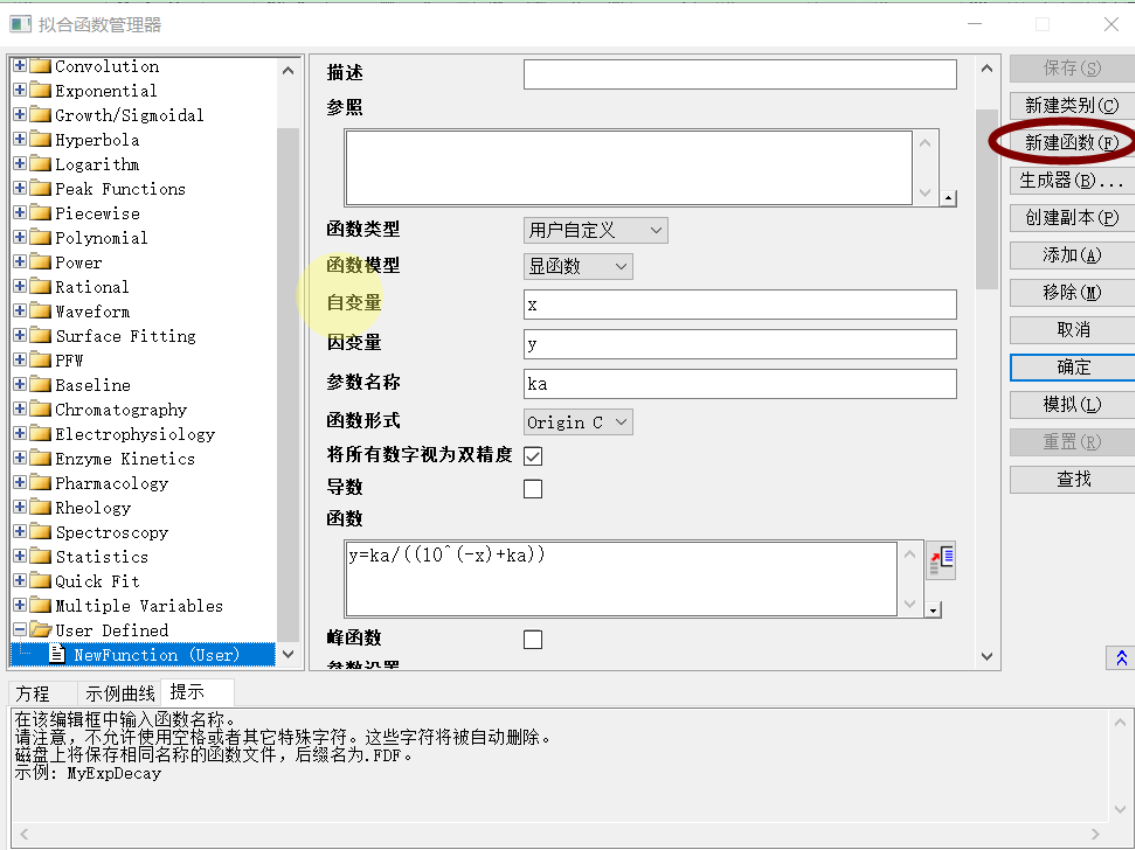Expand the Exponential category
The width and height of the screenshot is (1135, 850).
[x=20, y=90]
